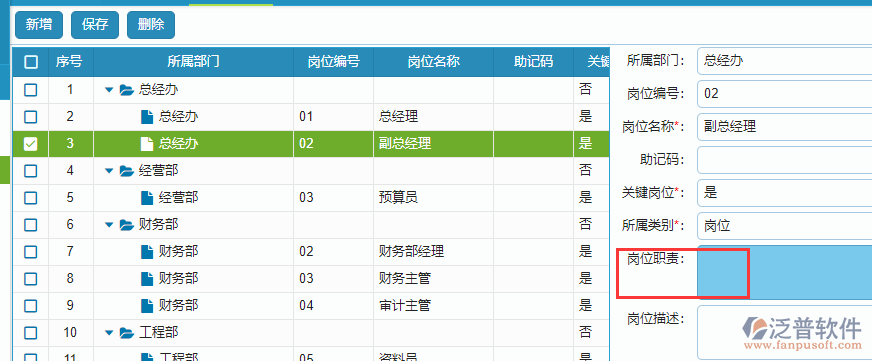Click code 01 in 总经理 row
The width and height of the screenshot is (872, 361).
(x=306, y=117)
